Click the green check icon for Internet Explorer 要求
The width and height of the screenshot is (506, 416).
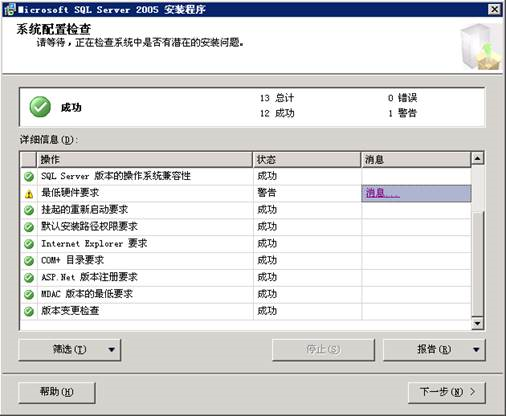29,244
